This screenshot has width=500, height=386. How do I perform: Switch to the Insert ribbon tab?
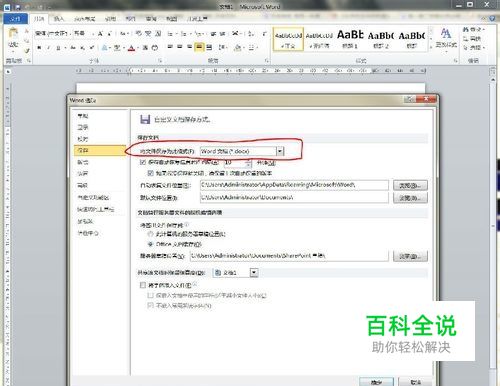[x=59, y=19]
